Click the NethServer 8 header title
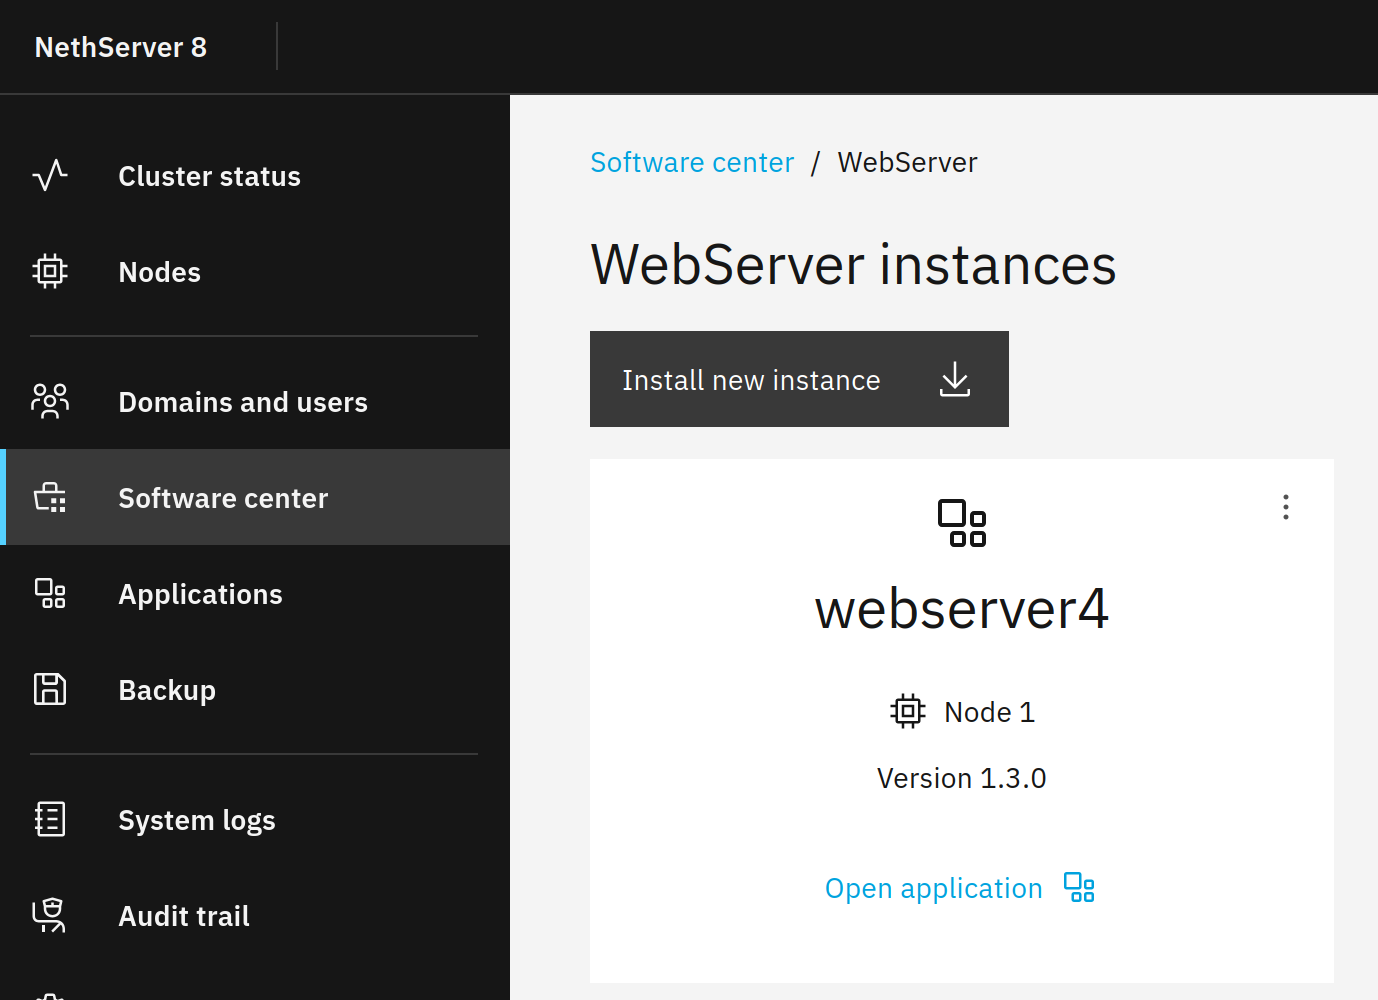 click(x=121, y=47)
